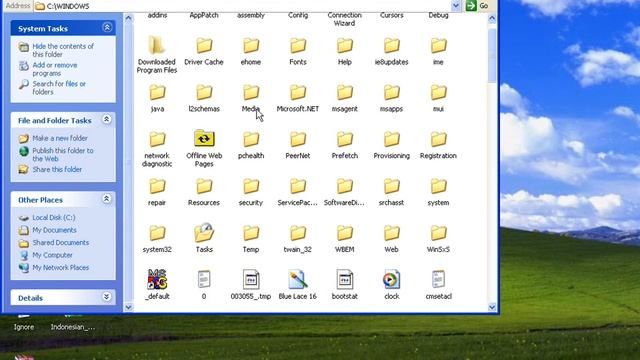This screenshot has width=640, height=360.
Task: Open the twain_32 folder
Action: pos(298,239)
